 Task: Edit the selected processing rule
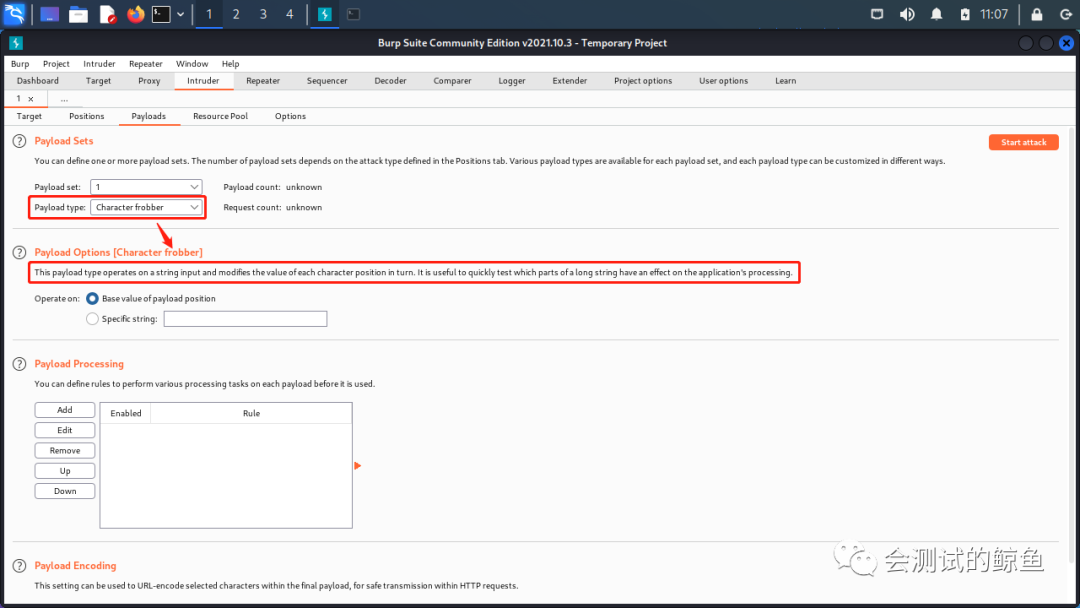point(65,430)
